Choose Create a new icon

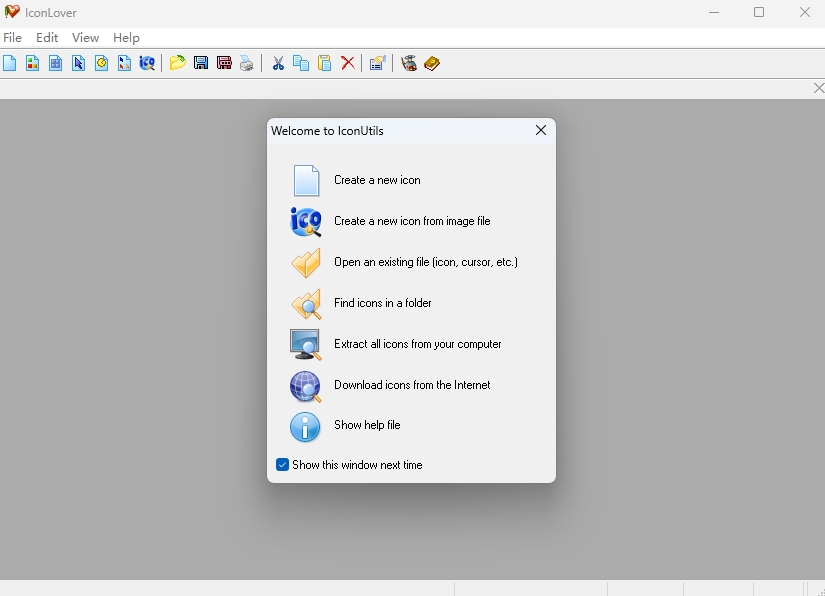click(x=377, y=180)
